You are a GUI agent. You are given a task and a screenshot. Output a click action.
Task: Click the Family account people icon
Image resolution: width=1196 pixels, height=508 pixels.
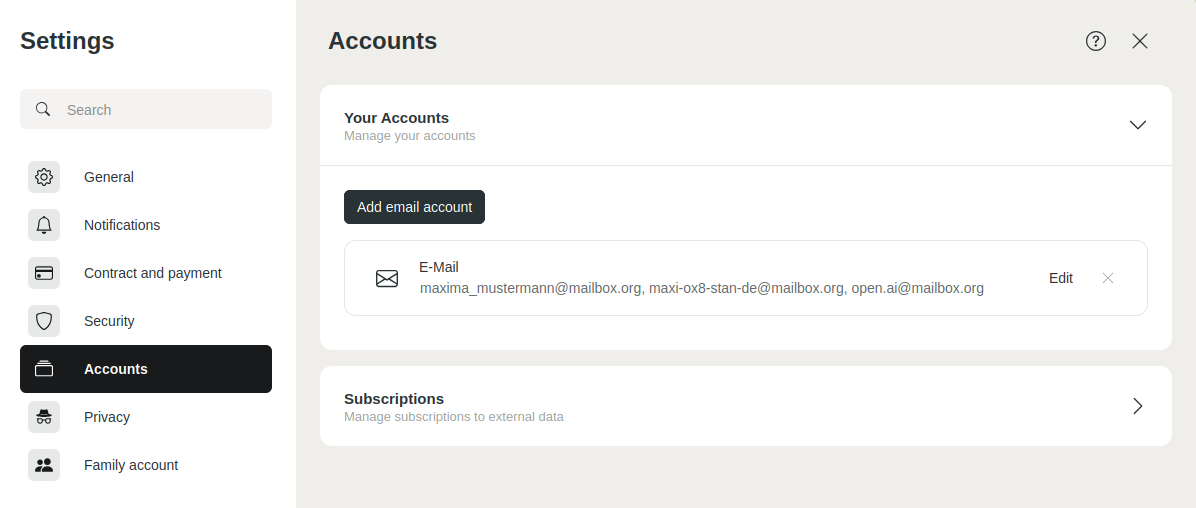tap(44, 465)
